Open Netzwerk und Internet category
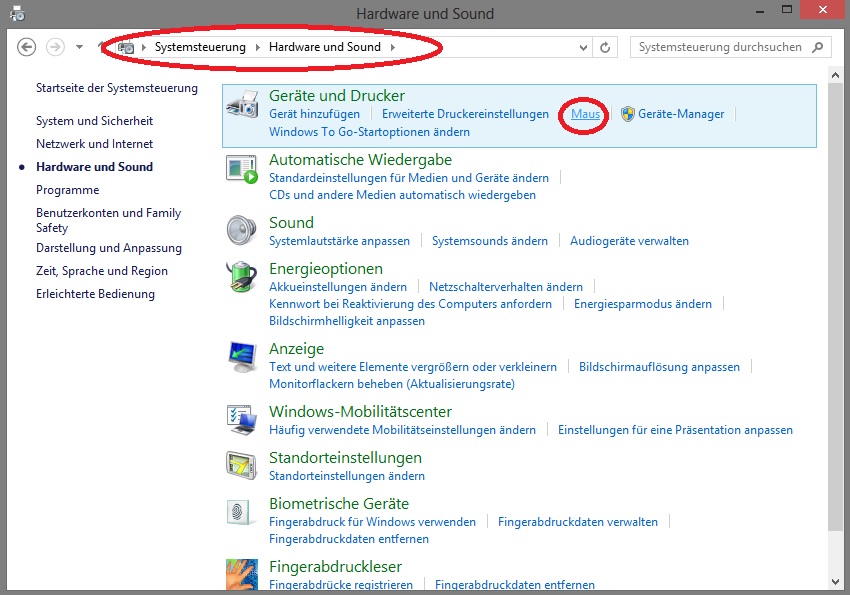This screenshot has width=850, height=595. (94, 144)
